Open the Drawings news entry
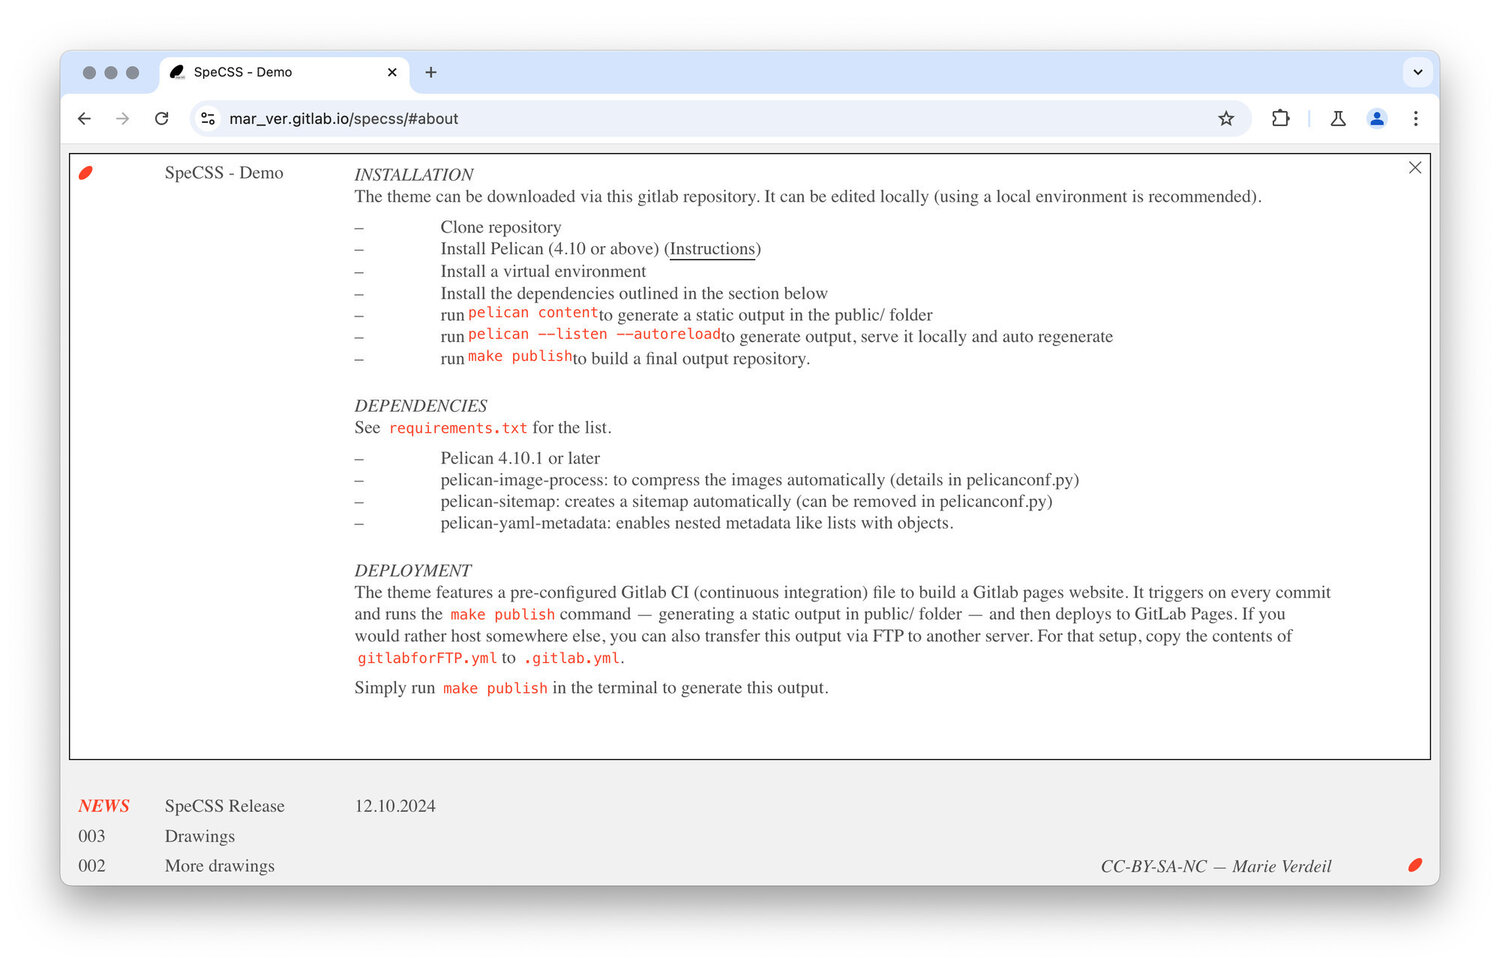 click(199, 836)
